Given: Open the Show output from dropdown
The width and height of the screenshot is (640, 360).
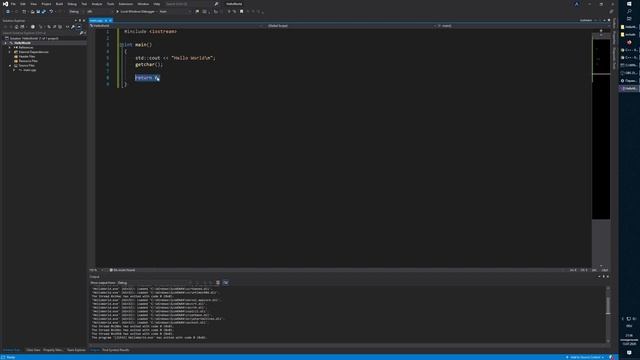Looking at the screenshot, I should [x=155, y=282].
